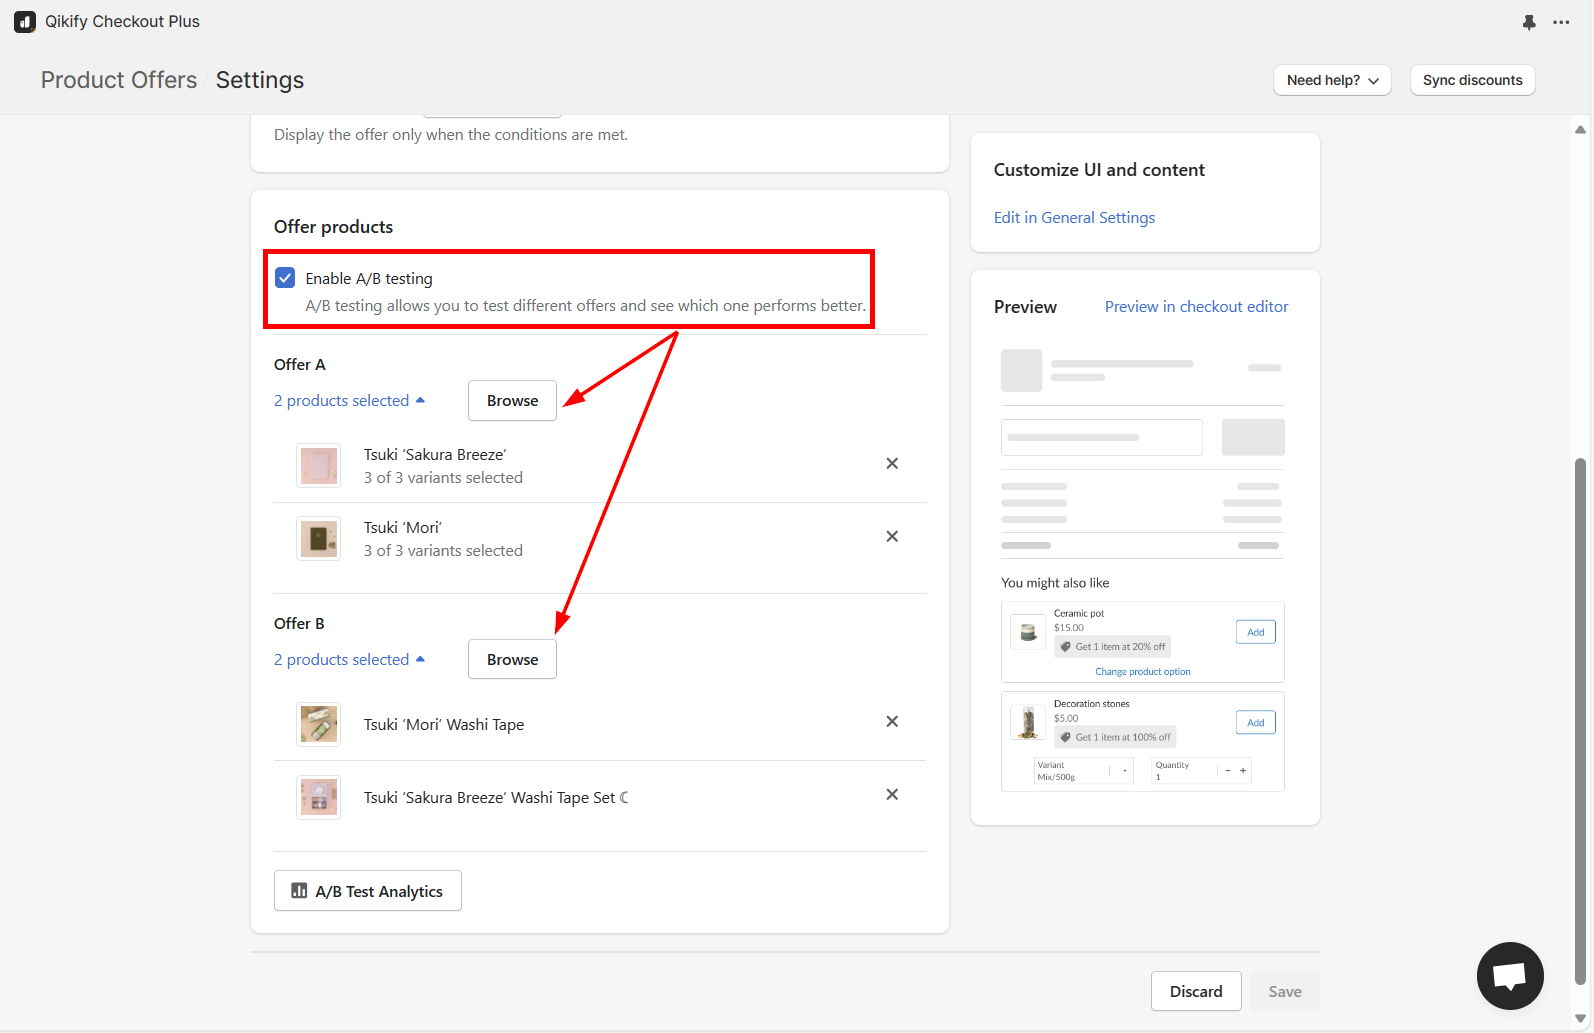Remove 'Sakura Breeze' Washi Tape Set from Offer B

click(x=892, y=795)
